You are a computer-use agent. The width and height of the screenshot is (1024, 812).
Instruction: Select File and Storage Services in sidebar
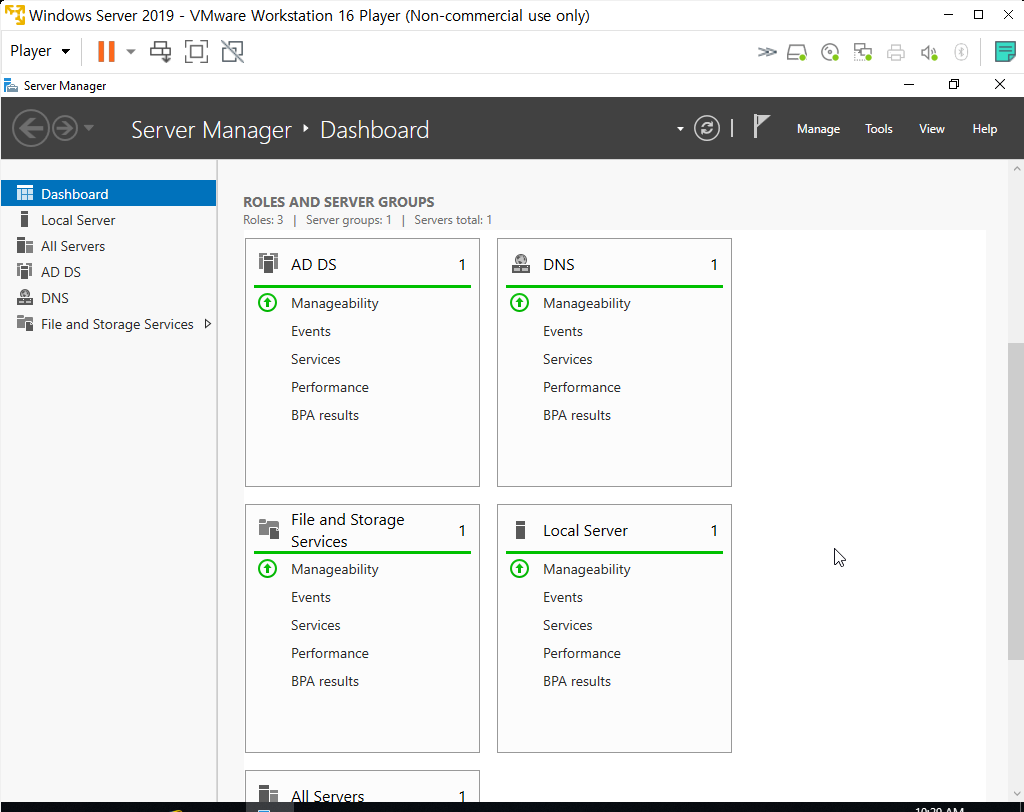[108, 324]
